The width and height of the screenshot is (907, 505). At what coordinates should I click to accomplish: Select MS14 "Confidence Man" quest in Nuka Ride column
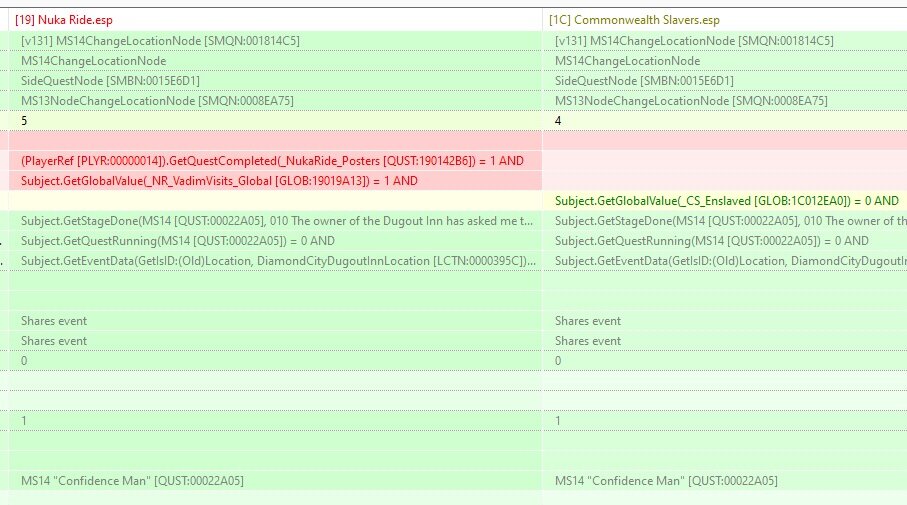tap(275, 480)
